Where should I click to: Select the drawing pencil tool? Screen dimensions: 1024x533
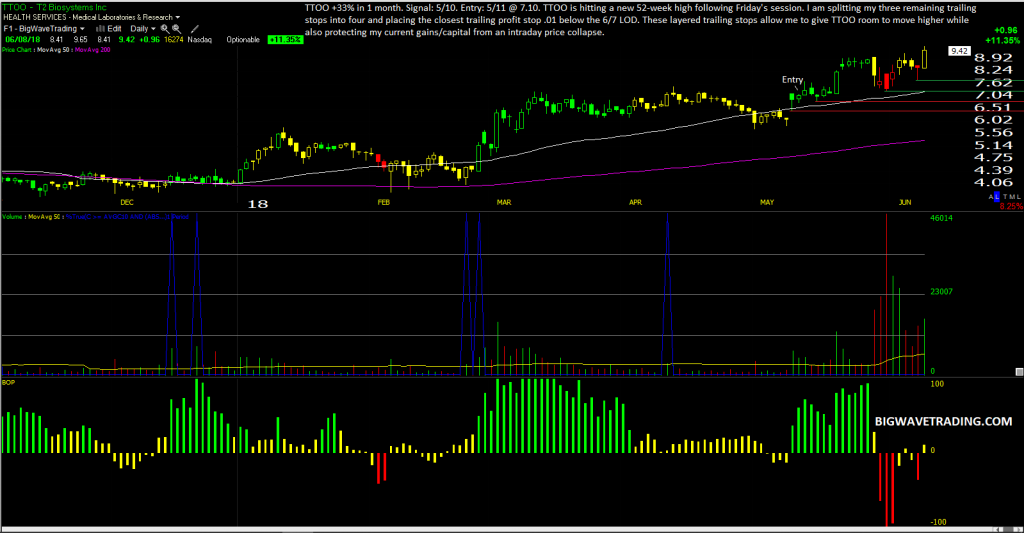click(195, 29)
